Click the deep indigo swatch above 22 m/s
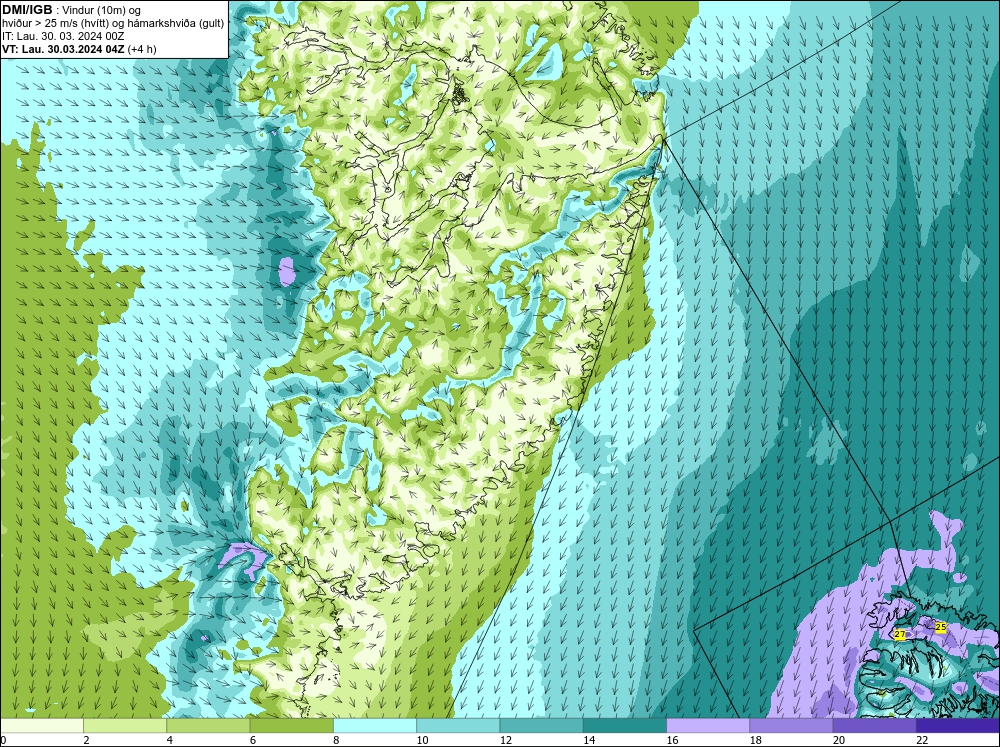Image resolution: width=1000 pixels, height=747 pixels. coord(958,726)
